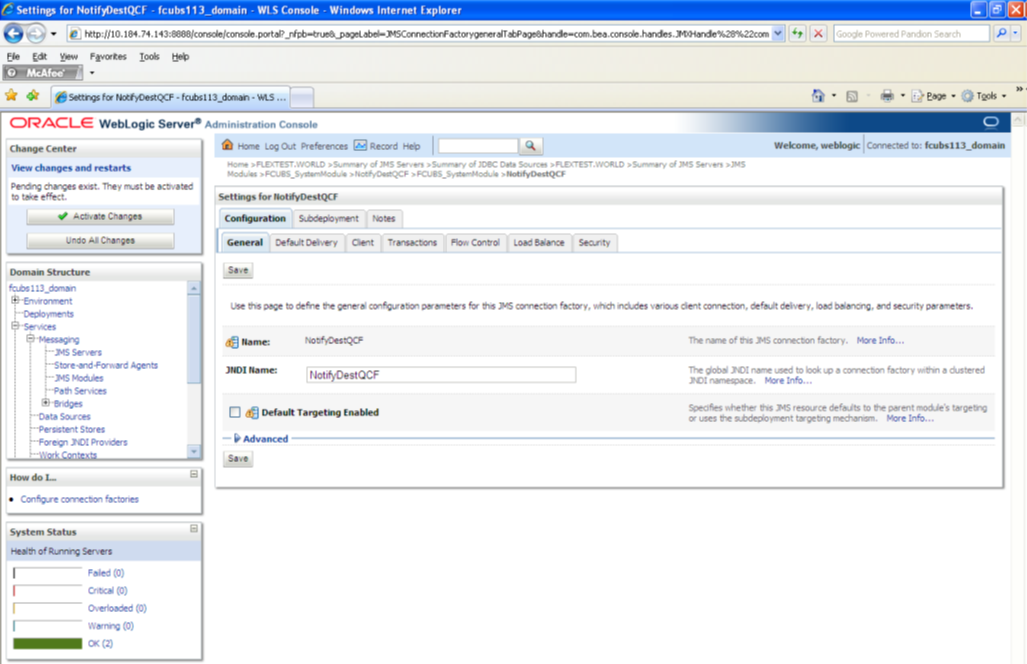Screen dimensions: 1027x664
Task: Open the File menu
Action: point(13,56)
